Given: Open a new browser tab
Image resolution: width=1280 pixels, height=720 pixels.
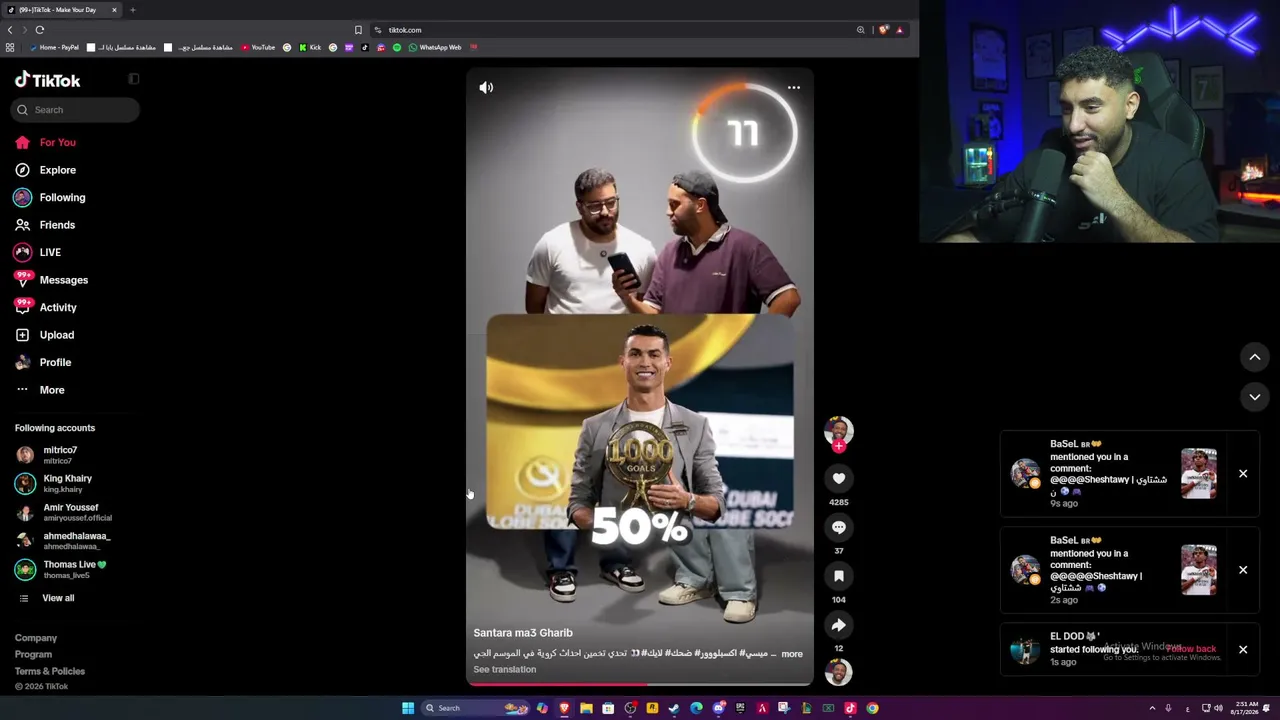Looking at the screenshot, I should 132,10.
